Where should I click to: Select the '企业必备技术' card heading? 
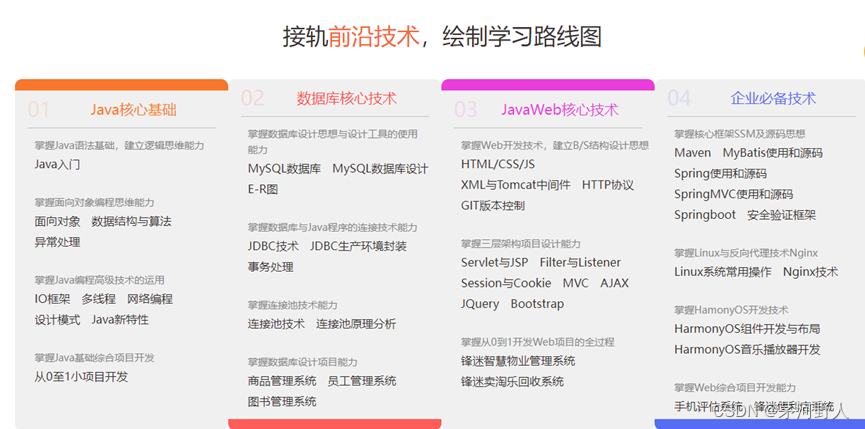[773, 98]
